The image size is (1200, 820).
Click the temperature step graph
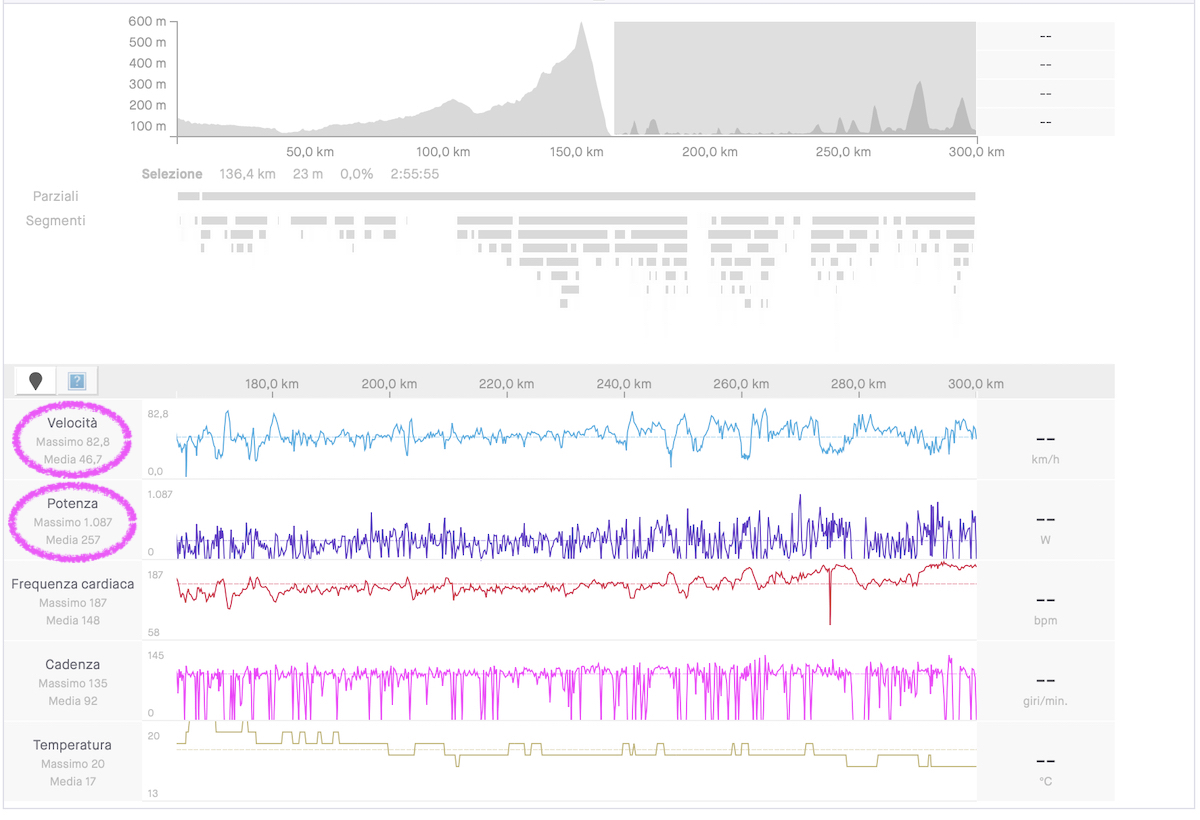576,747
